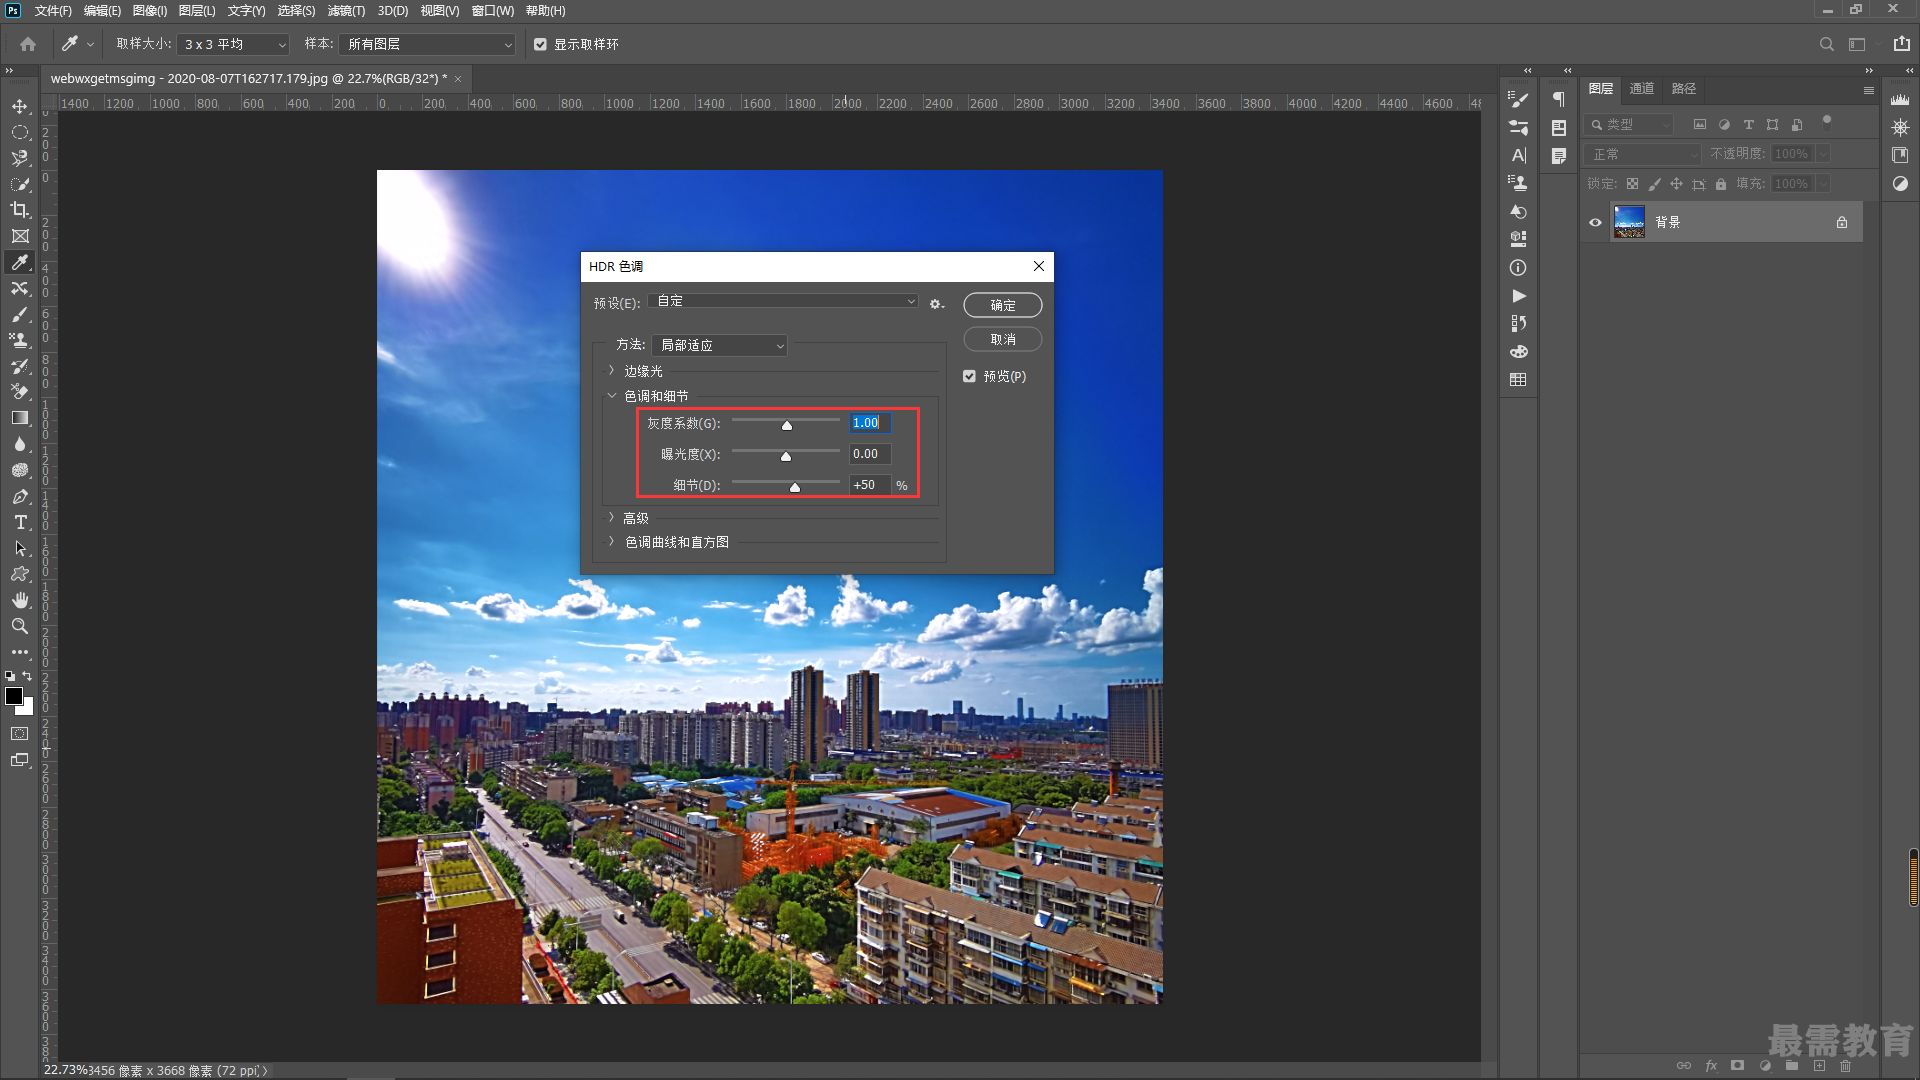Select the Move tool
1920x1080 pixels.
19,106
